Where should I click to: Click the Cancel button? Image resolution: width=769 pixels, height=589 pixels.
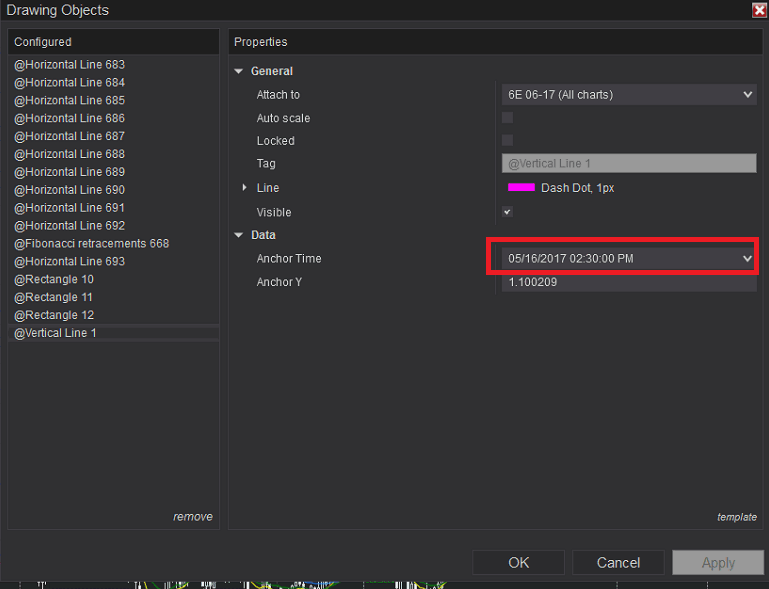pyautogui.click(x=618, y=563)
